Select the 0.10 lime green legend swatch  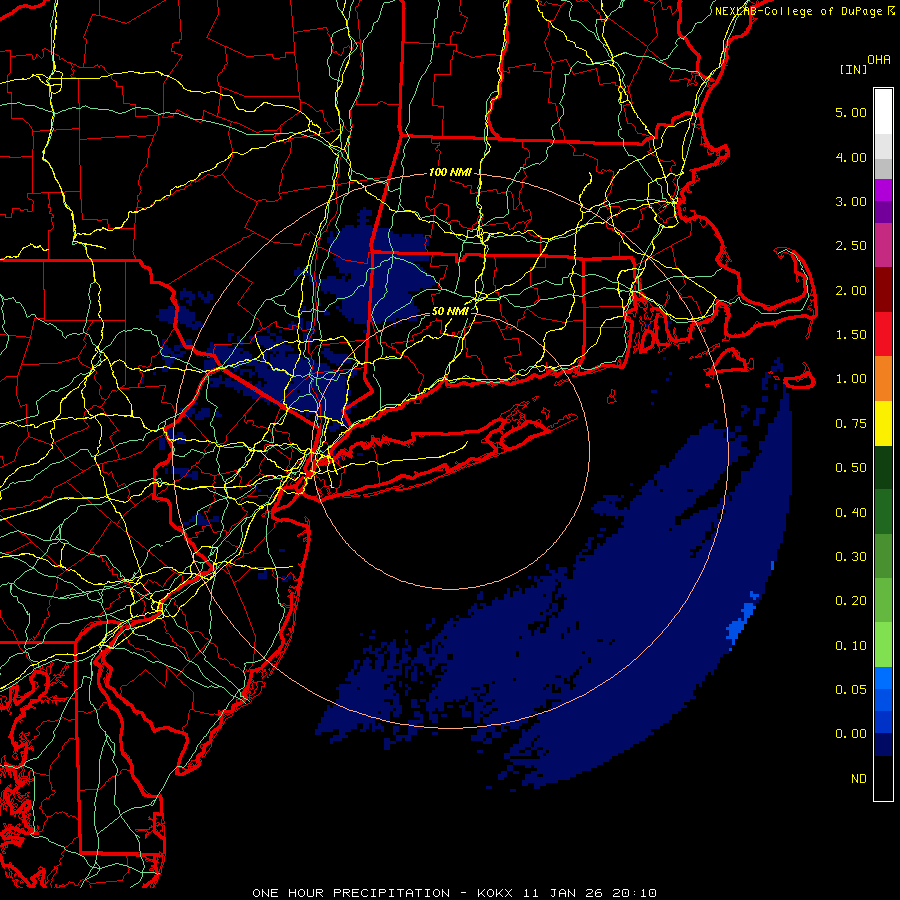point(883,645)
